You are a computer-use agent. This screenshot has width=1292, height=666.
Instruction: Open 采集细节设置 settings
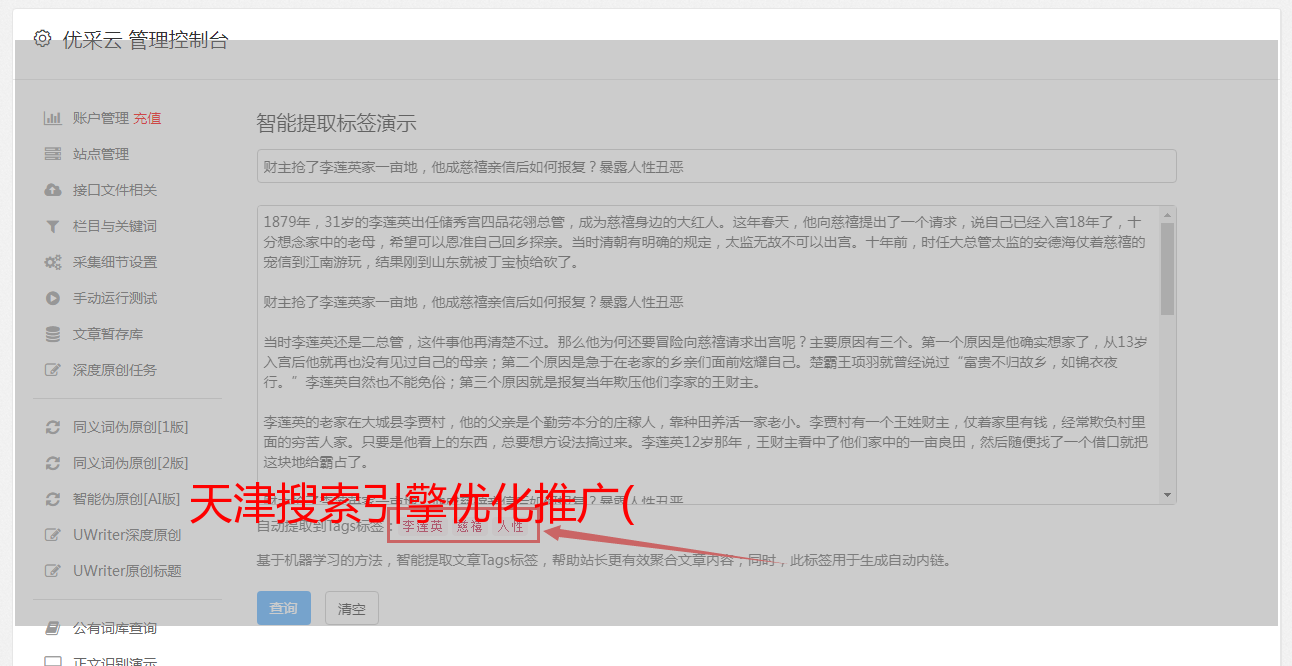pyautogui.click(x=115, y=262)
